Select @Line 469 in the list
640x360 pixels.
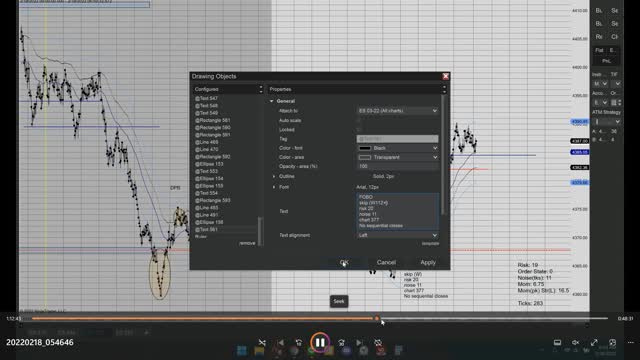[x=207, y=142]
